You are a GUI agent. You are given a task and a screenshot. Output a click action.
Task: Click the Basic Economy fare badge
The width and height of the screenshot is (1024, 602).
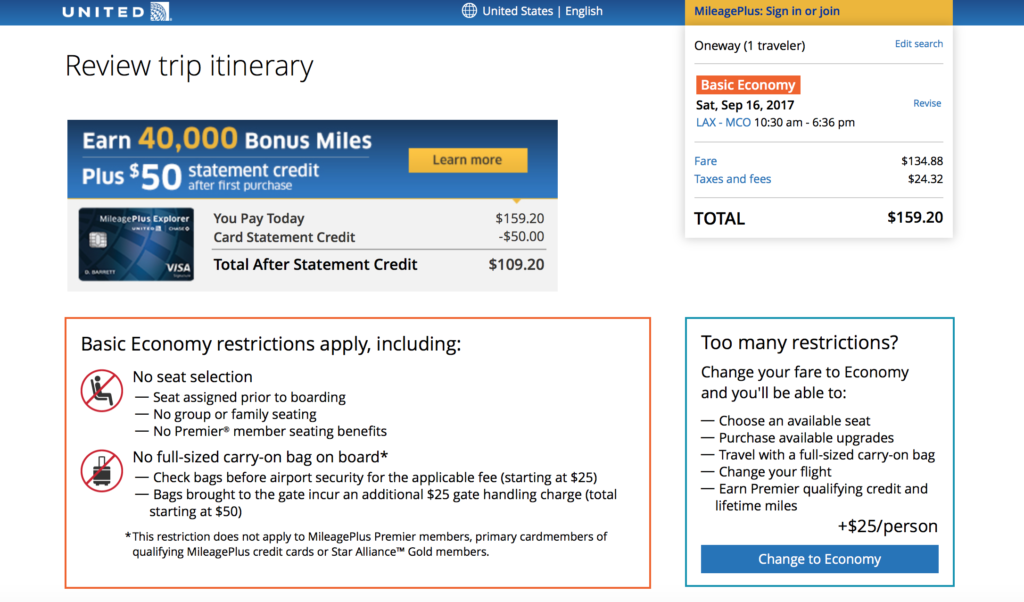click(747, 84)
